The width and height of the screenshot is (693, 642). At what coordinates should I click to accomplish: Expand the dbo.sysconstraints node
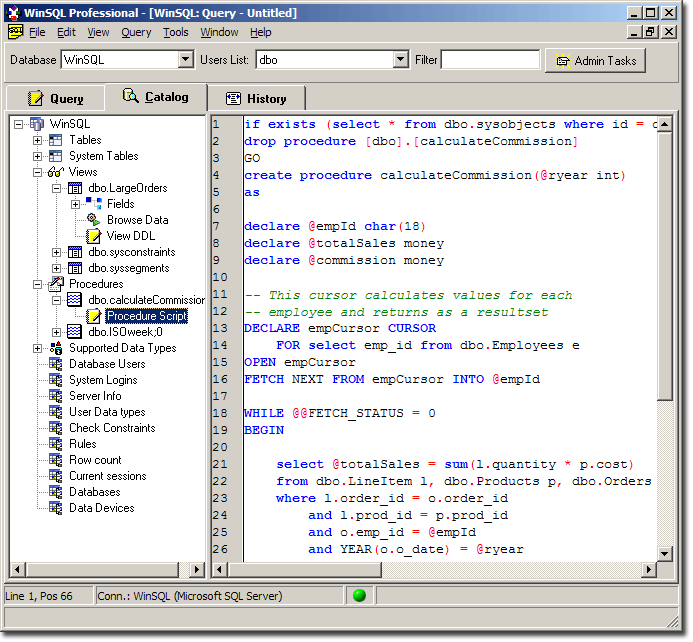click(56, 252)
